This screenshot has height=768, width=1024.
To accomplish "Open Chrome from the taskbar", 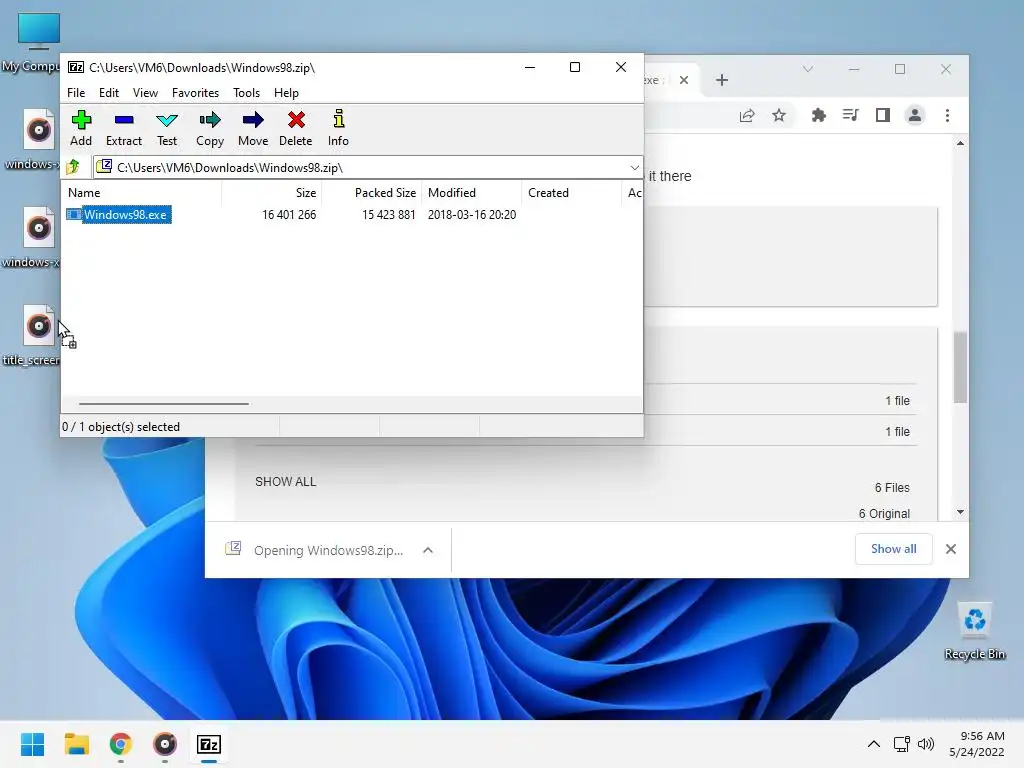I will (121, 744).
